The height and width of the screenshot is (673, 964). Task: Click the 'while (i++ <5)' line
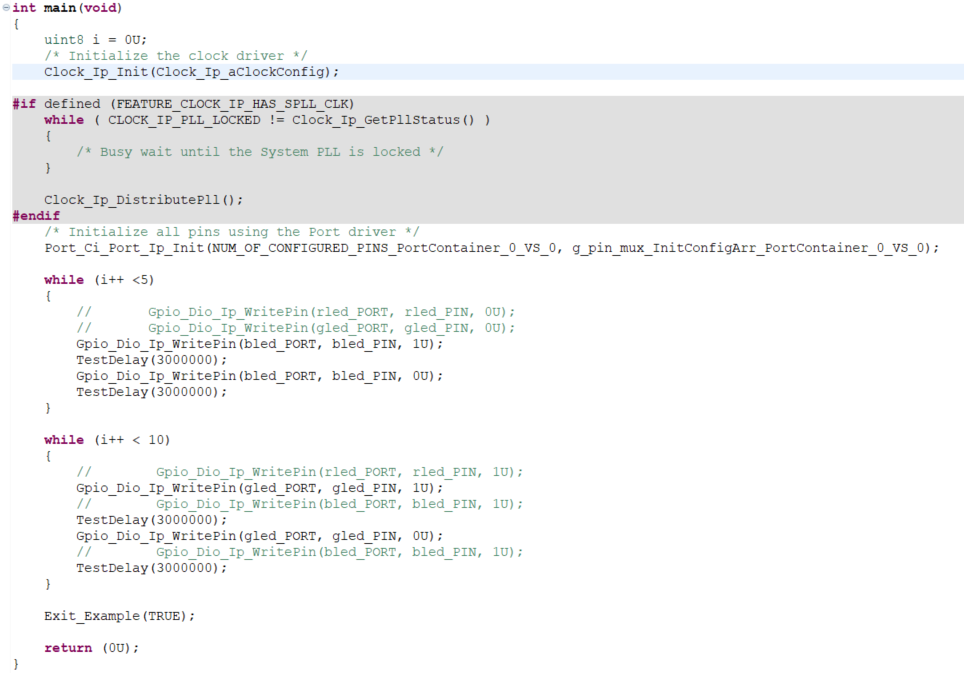[99, 280]
